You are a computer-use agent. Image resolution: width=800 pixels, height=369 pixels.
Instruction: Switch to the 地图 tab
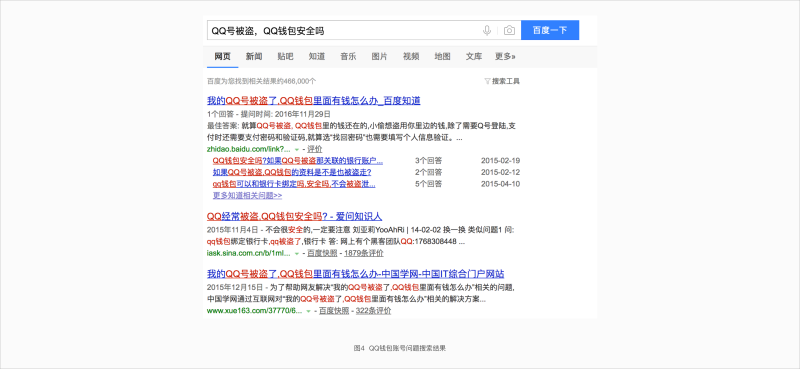pos(442,57)
